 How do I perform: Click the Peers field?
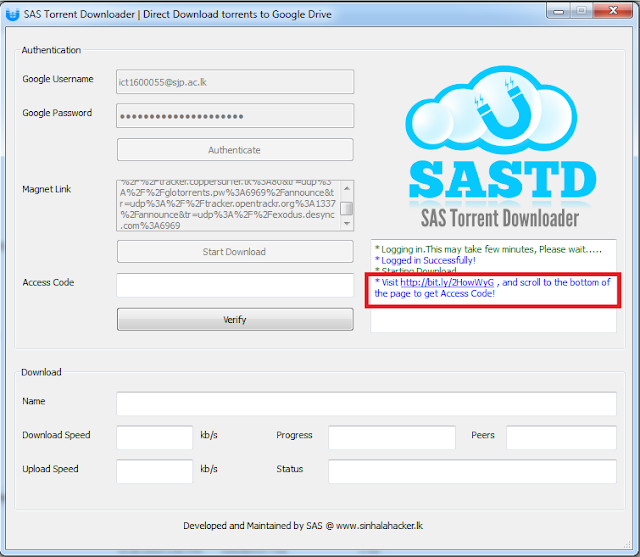point(560,437)
